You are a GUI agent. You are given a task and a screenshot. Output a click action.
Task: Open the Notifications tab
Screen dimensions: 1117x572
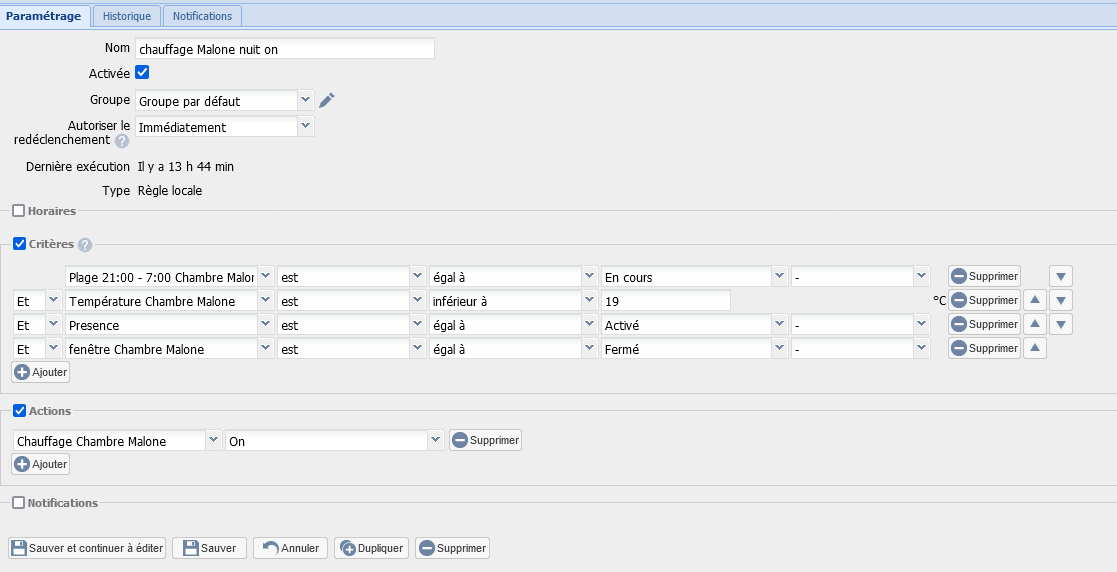tap(202, 16)
